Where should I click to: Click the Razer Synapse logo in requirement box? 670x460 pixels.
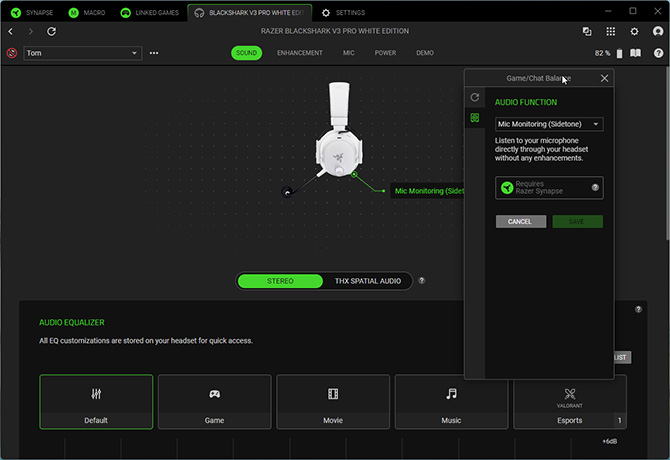(x=507, y=188)
